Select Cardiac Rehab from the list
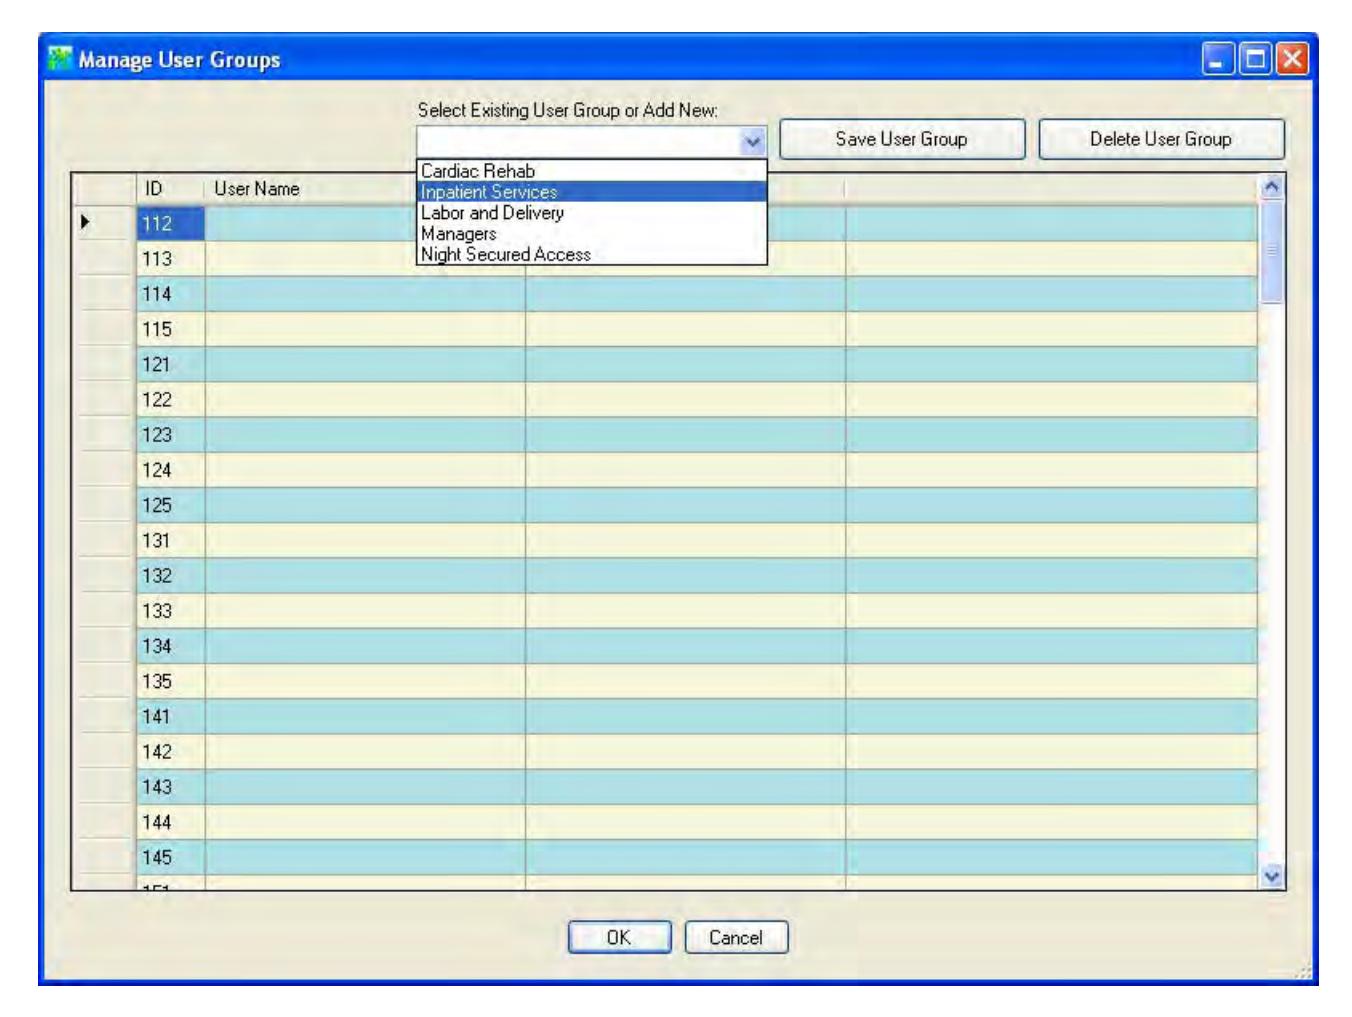The height and width of the screenshot is (1017, 1352). point(592,171)
